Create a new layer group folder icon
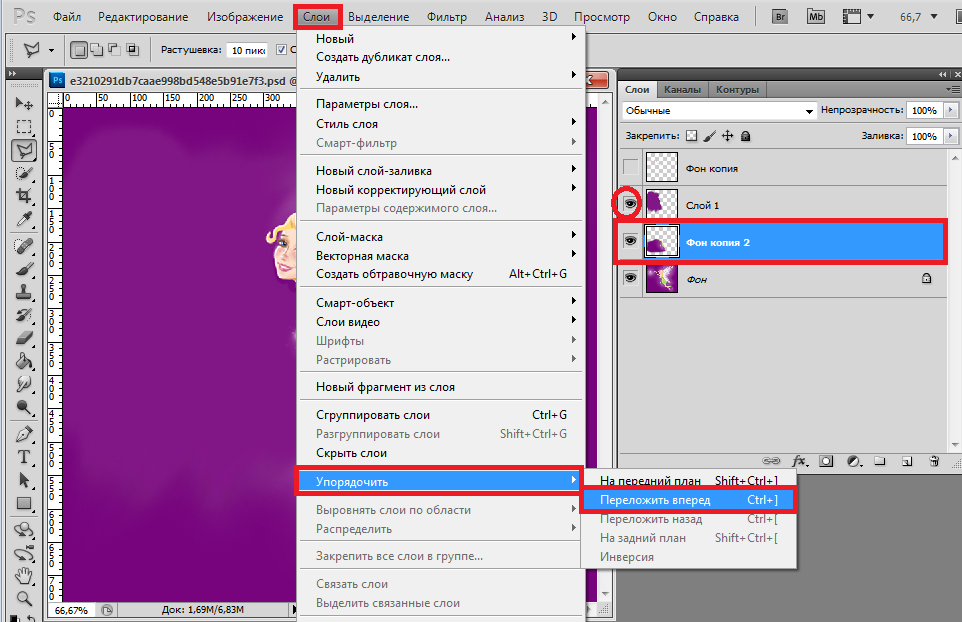 click(880, 461)
